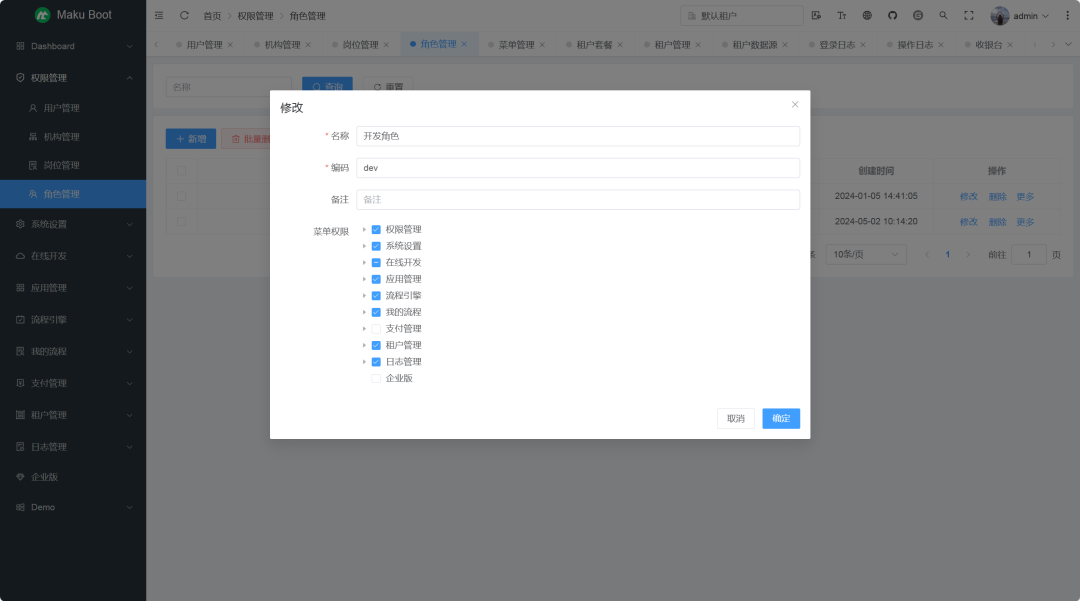The height and width of the screenshot is (601, 1080).
Task: Click the Gitee icon in top bar
Action: click(x=918, y=15)
